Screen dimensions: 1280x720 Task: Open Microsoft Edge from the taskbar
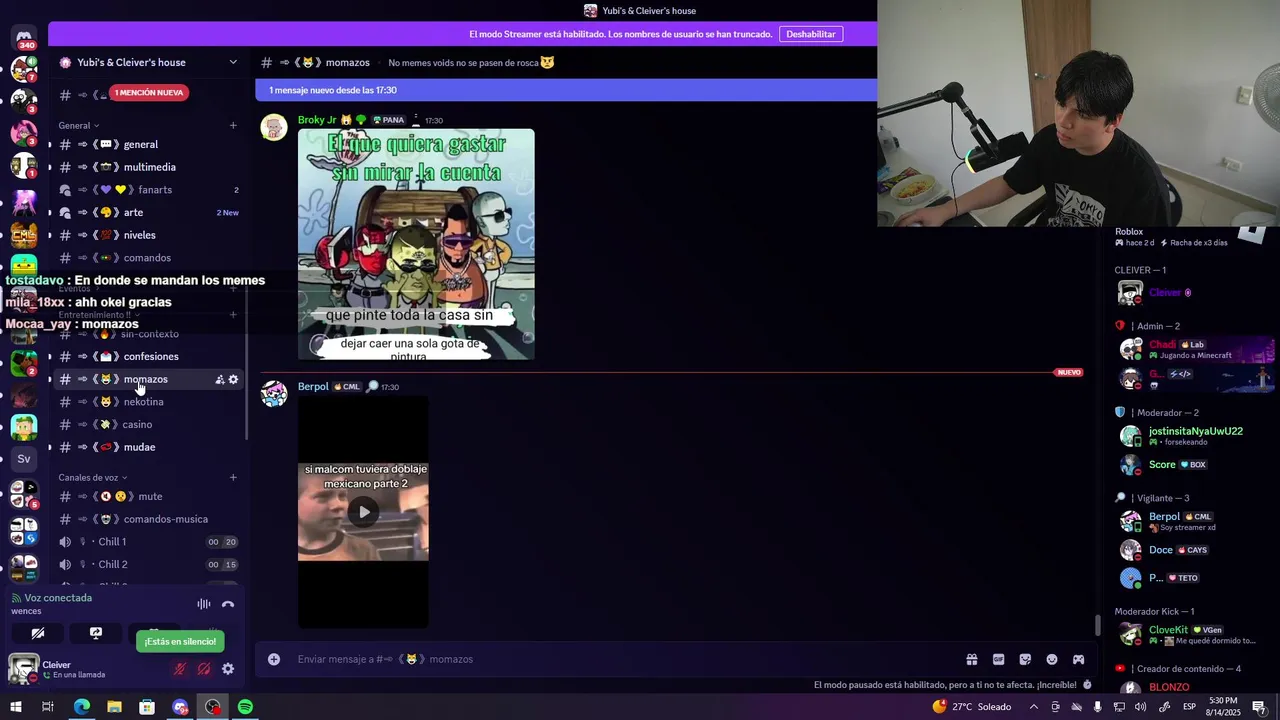(x=82, y=707)
